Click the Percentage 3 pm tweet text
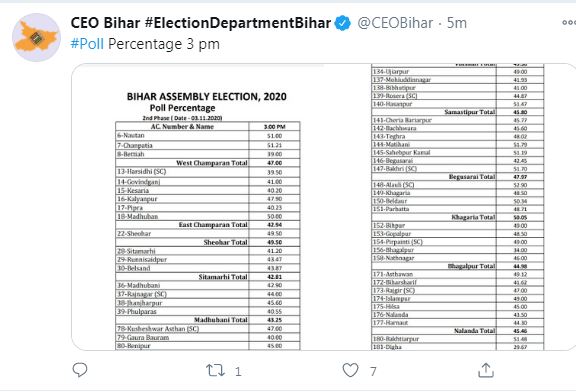Image resolution: width=576 pixels, height=392 pixels. coord(164,44)
